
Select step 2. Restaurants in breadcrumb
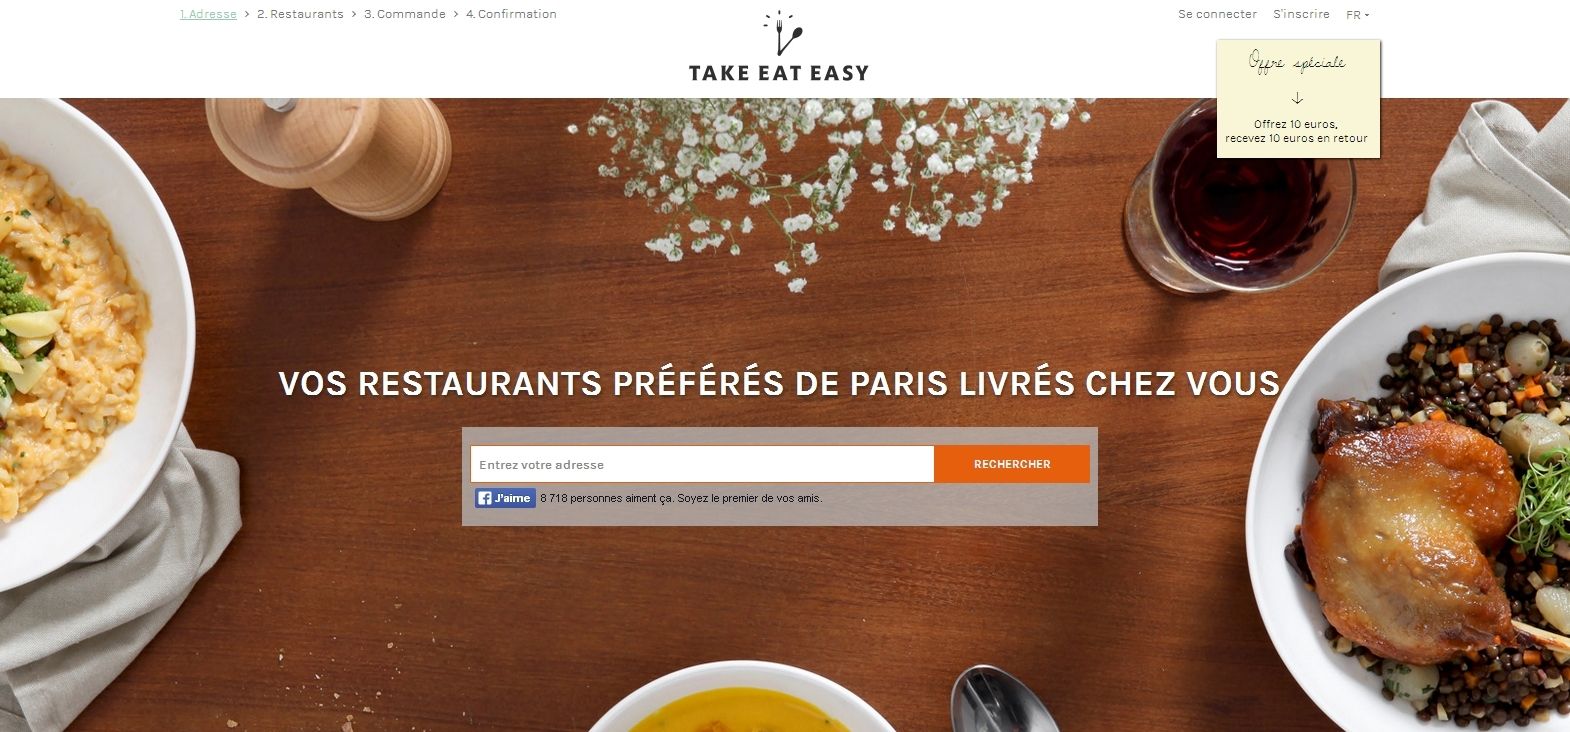pyautogui.click(x=300, y=14)
